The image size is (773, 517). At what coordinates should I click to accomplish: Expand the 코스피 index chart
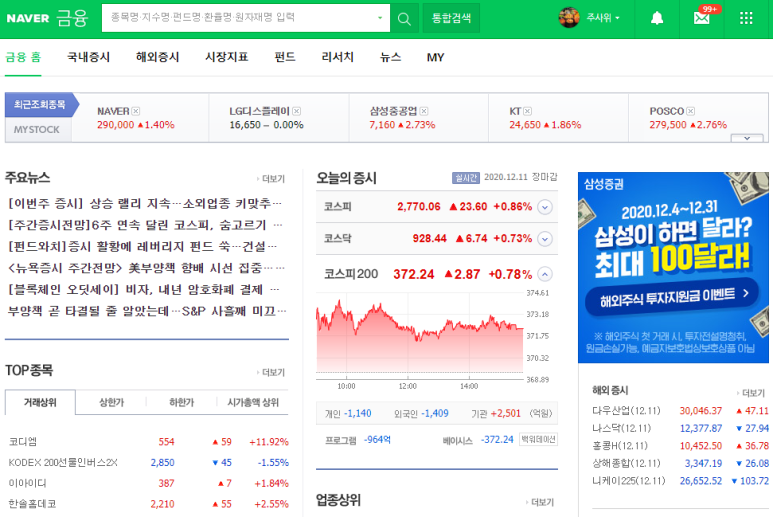coord(545,207)
